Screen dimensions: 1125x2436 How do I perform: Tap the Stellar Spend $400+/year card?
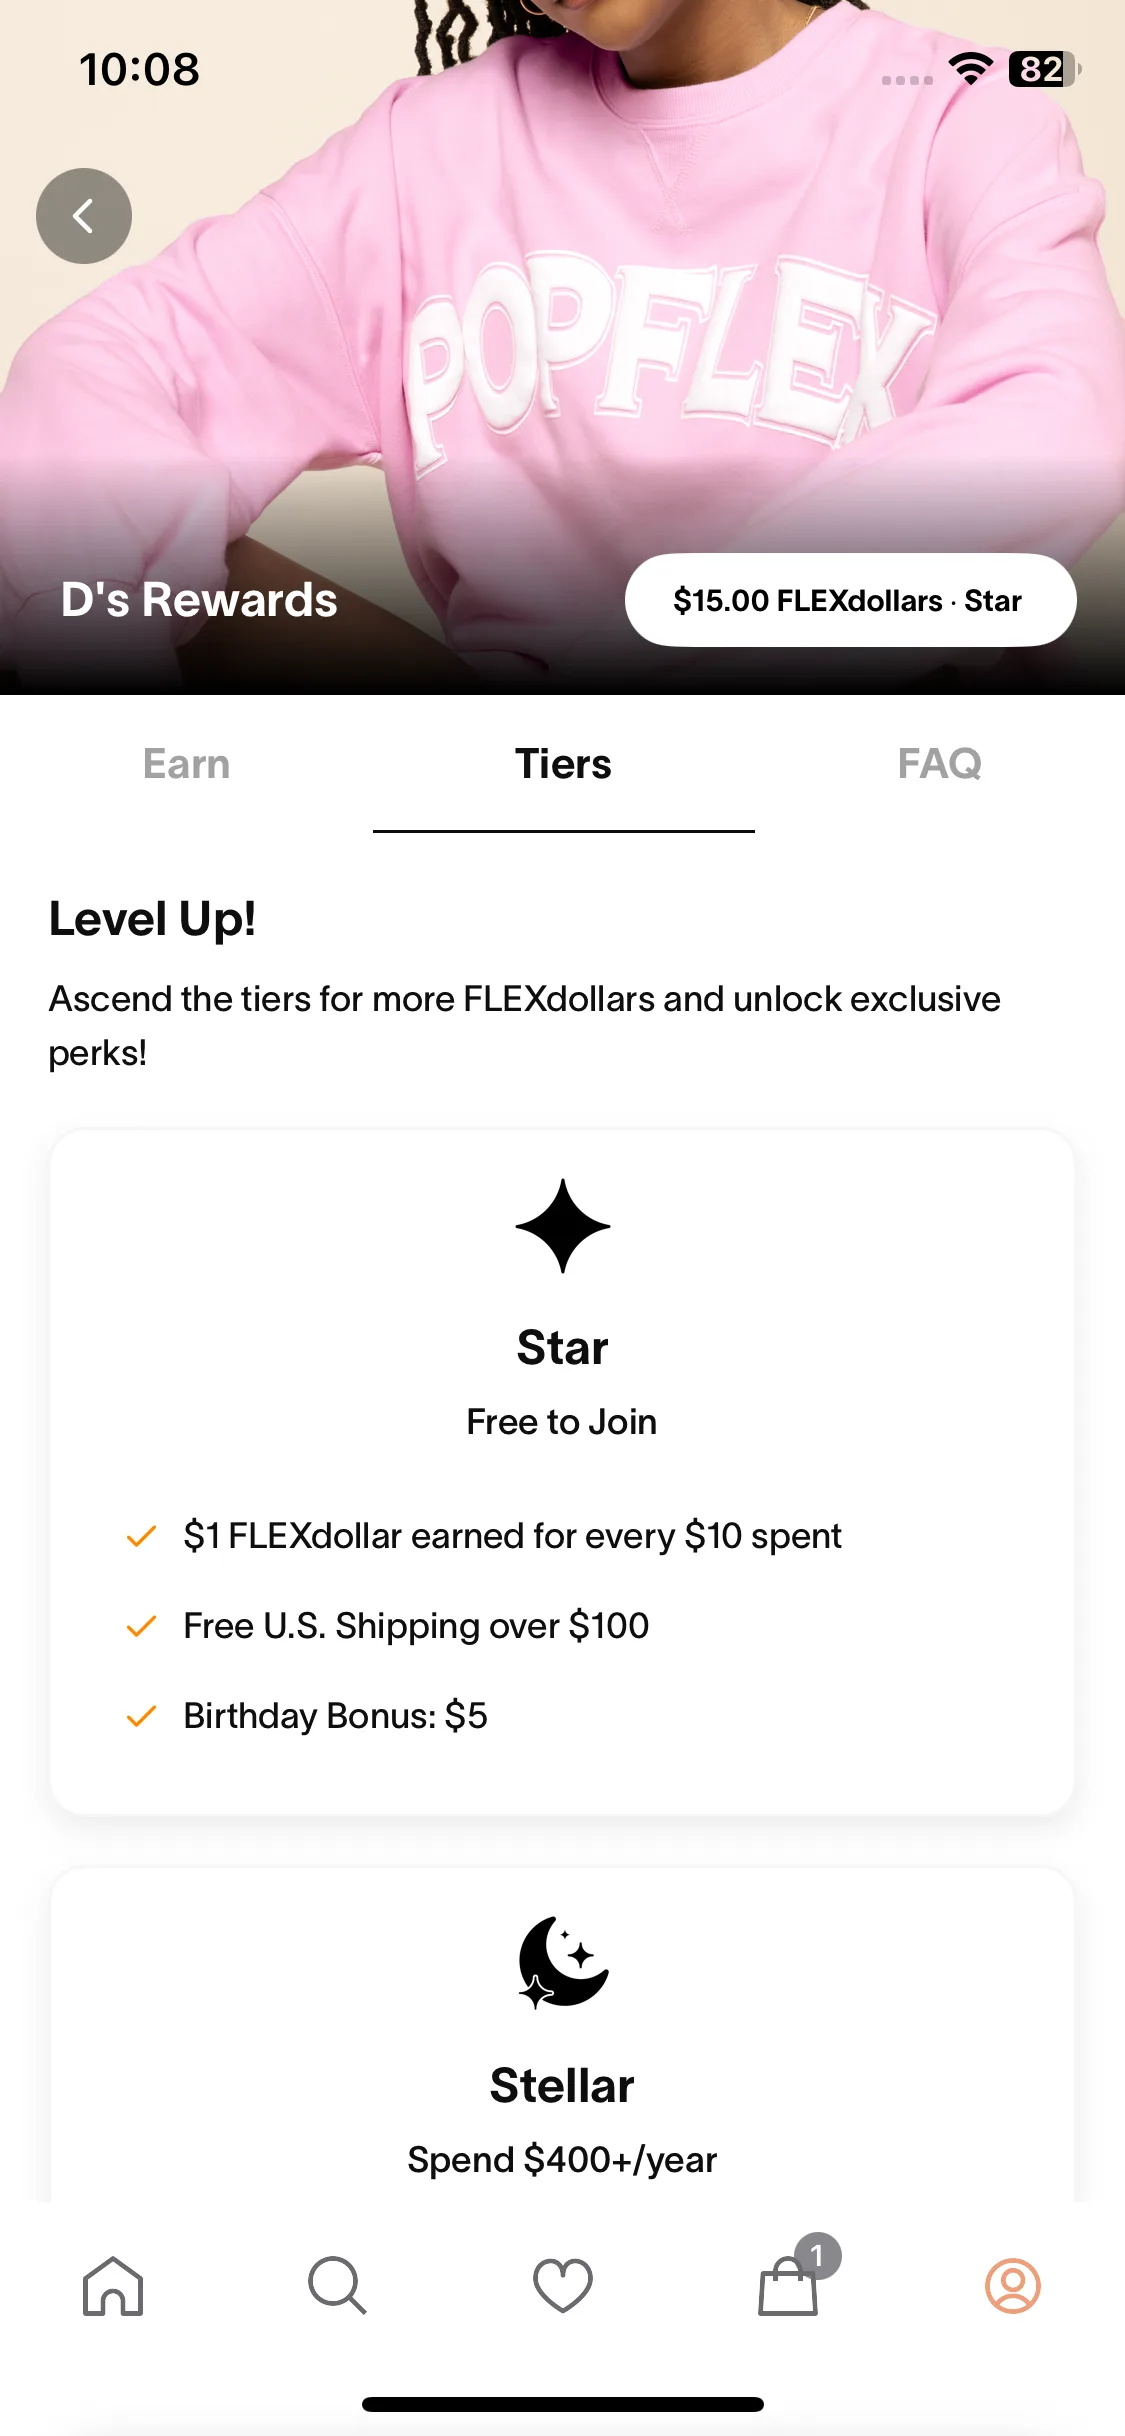[563, 2035]
